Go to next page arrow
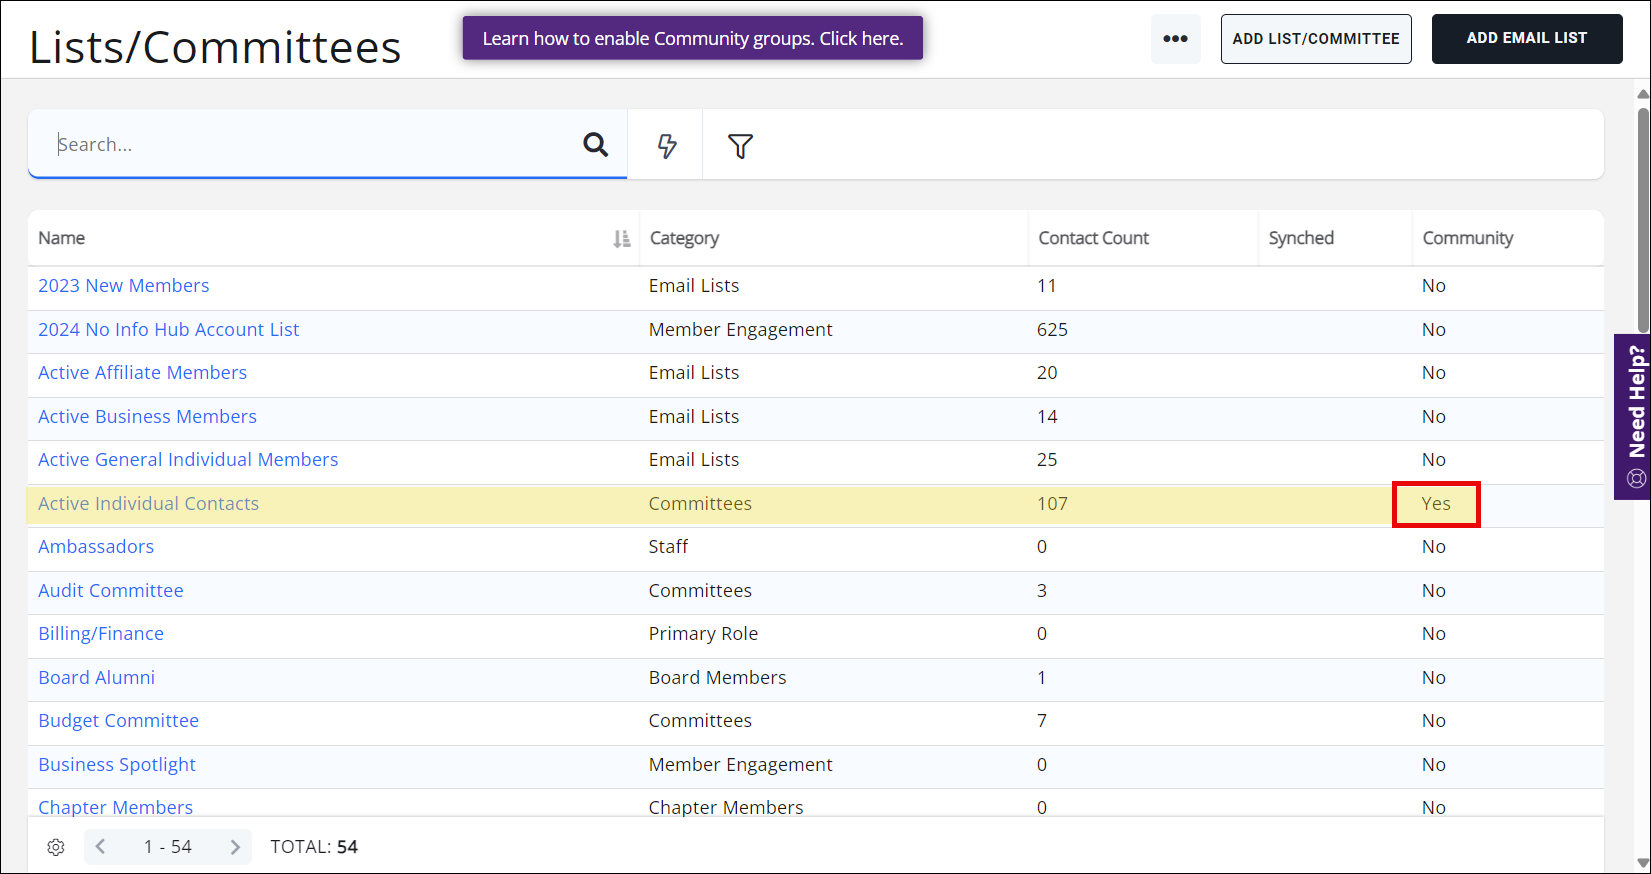This screenshot has height=874, width=1651. (235, 847)
